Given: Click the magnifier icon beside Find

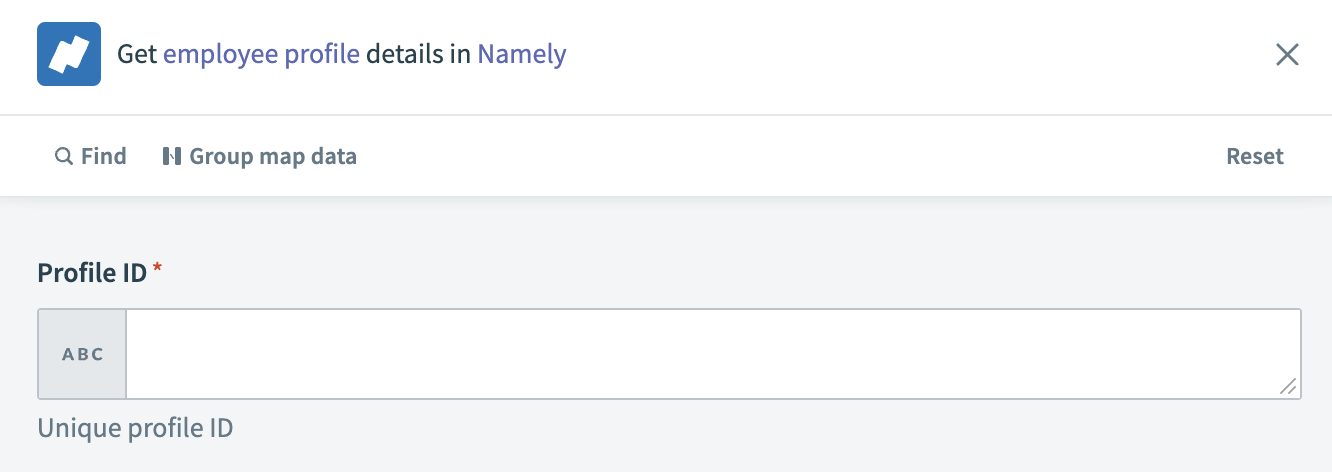Looking at the screenshot, I should click(x=63, y=156).
